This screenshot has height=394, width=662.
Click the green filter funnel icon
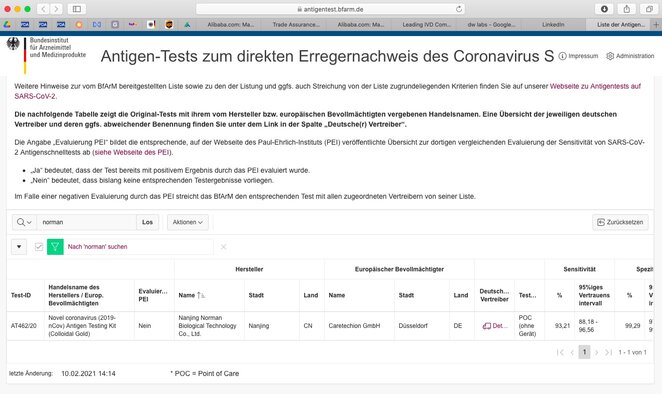(55, 247)
